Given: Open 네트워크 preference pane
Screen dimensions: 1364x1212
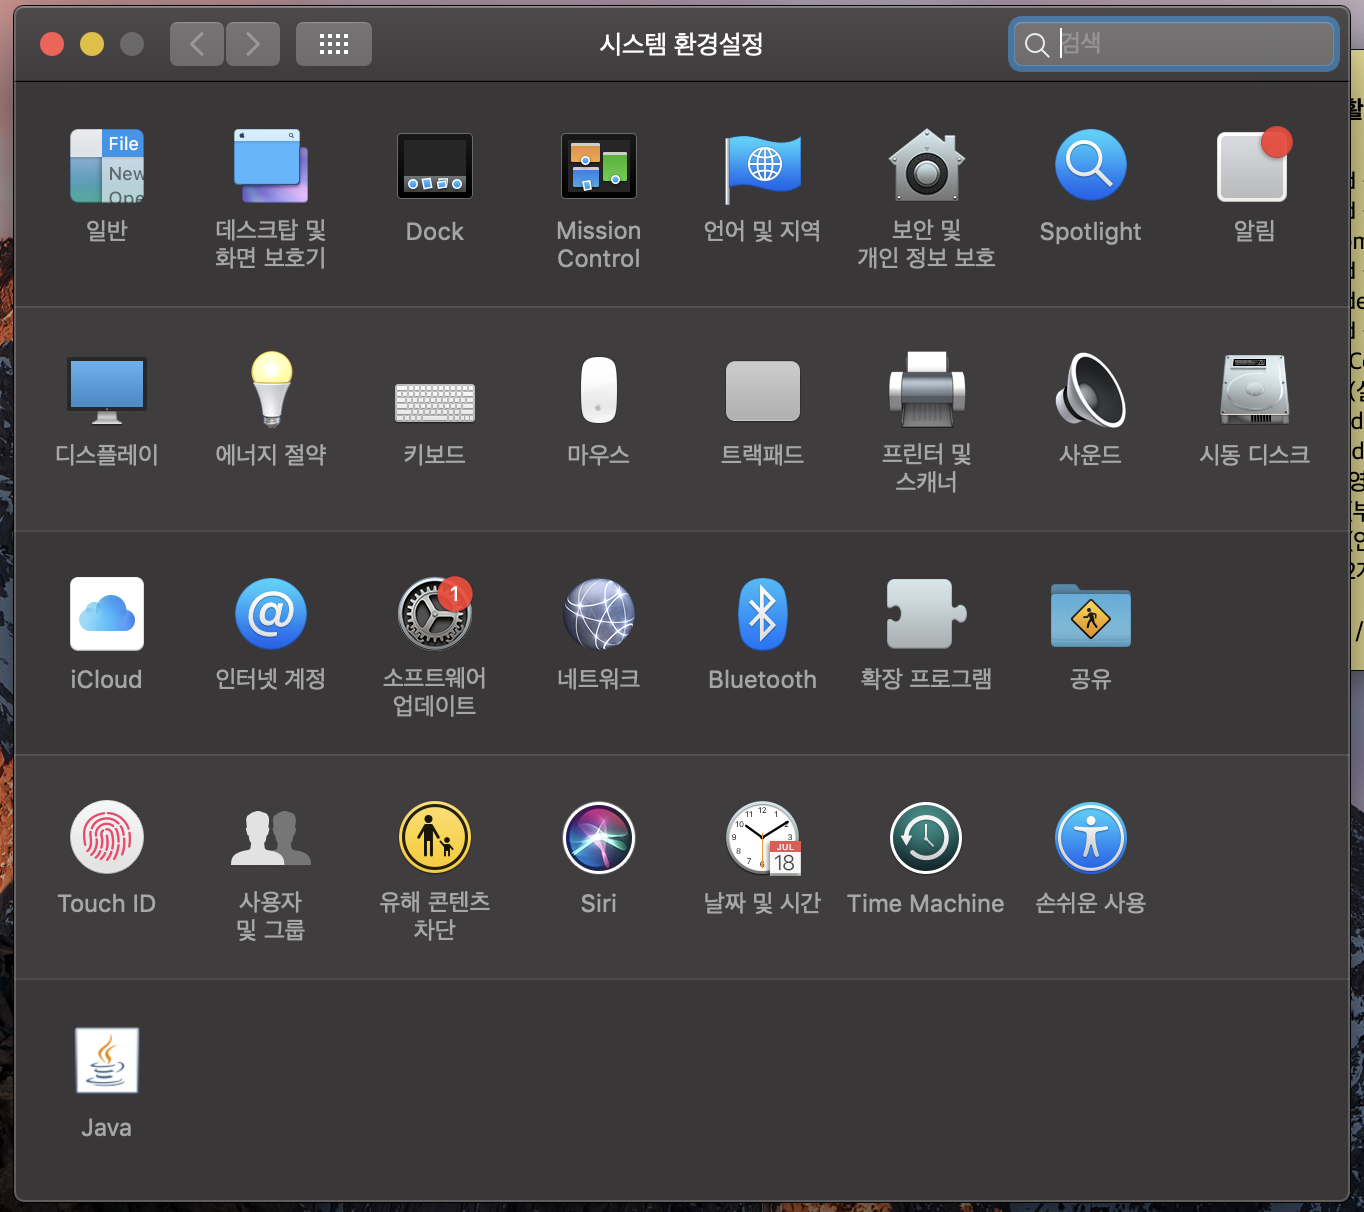Looking at the screenshot, I should click(599, 614).
